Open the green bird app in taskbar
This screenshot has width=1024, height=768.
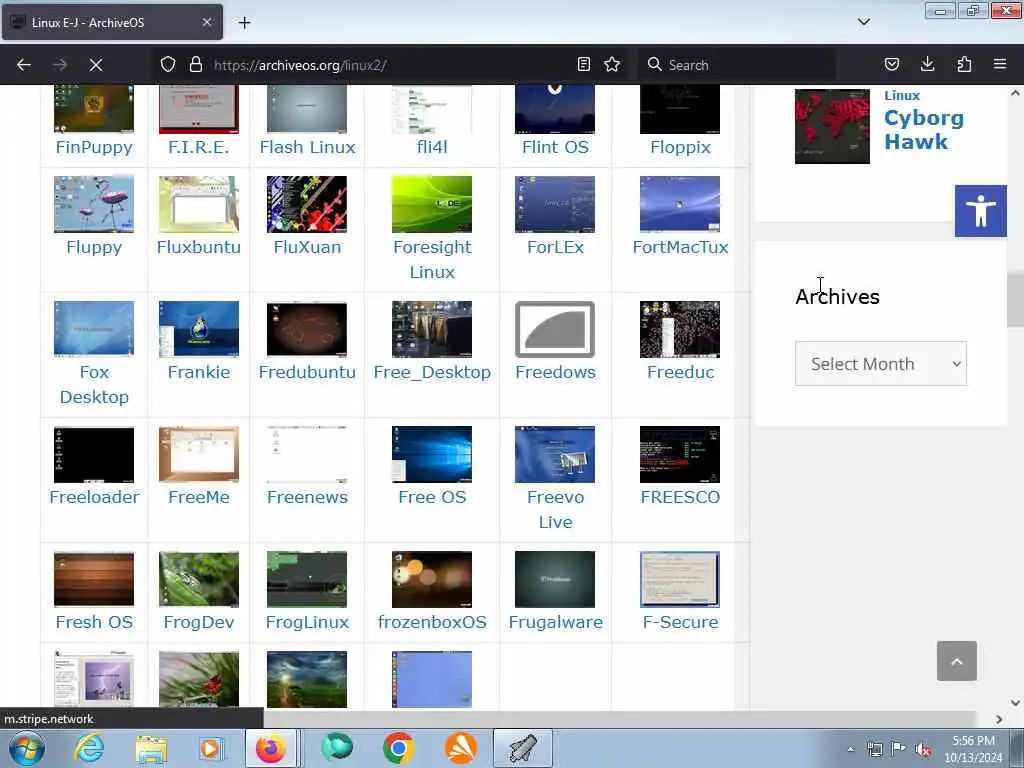coord(337,748)
